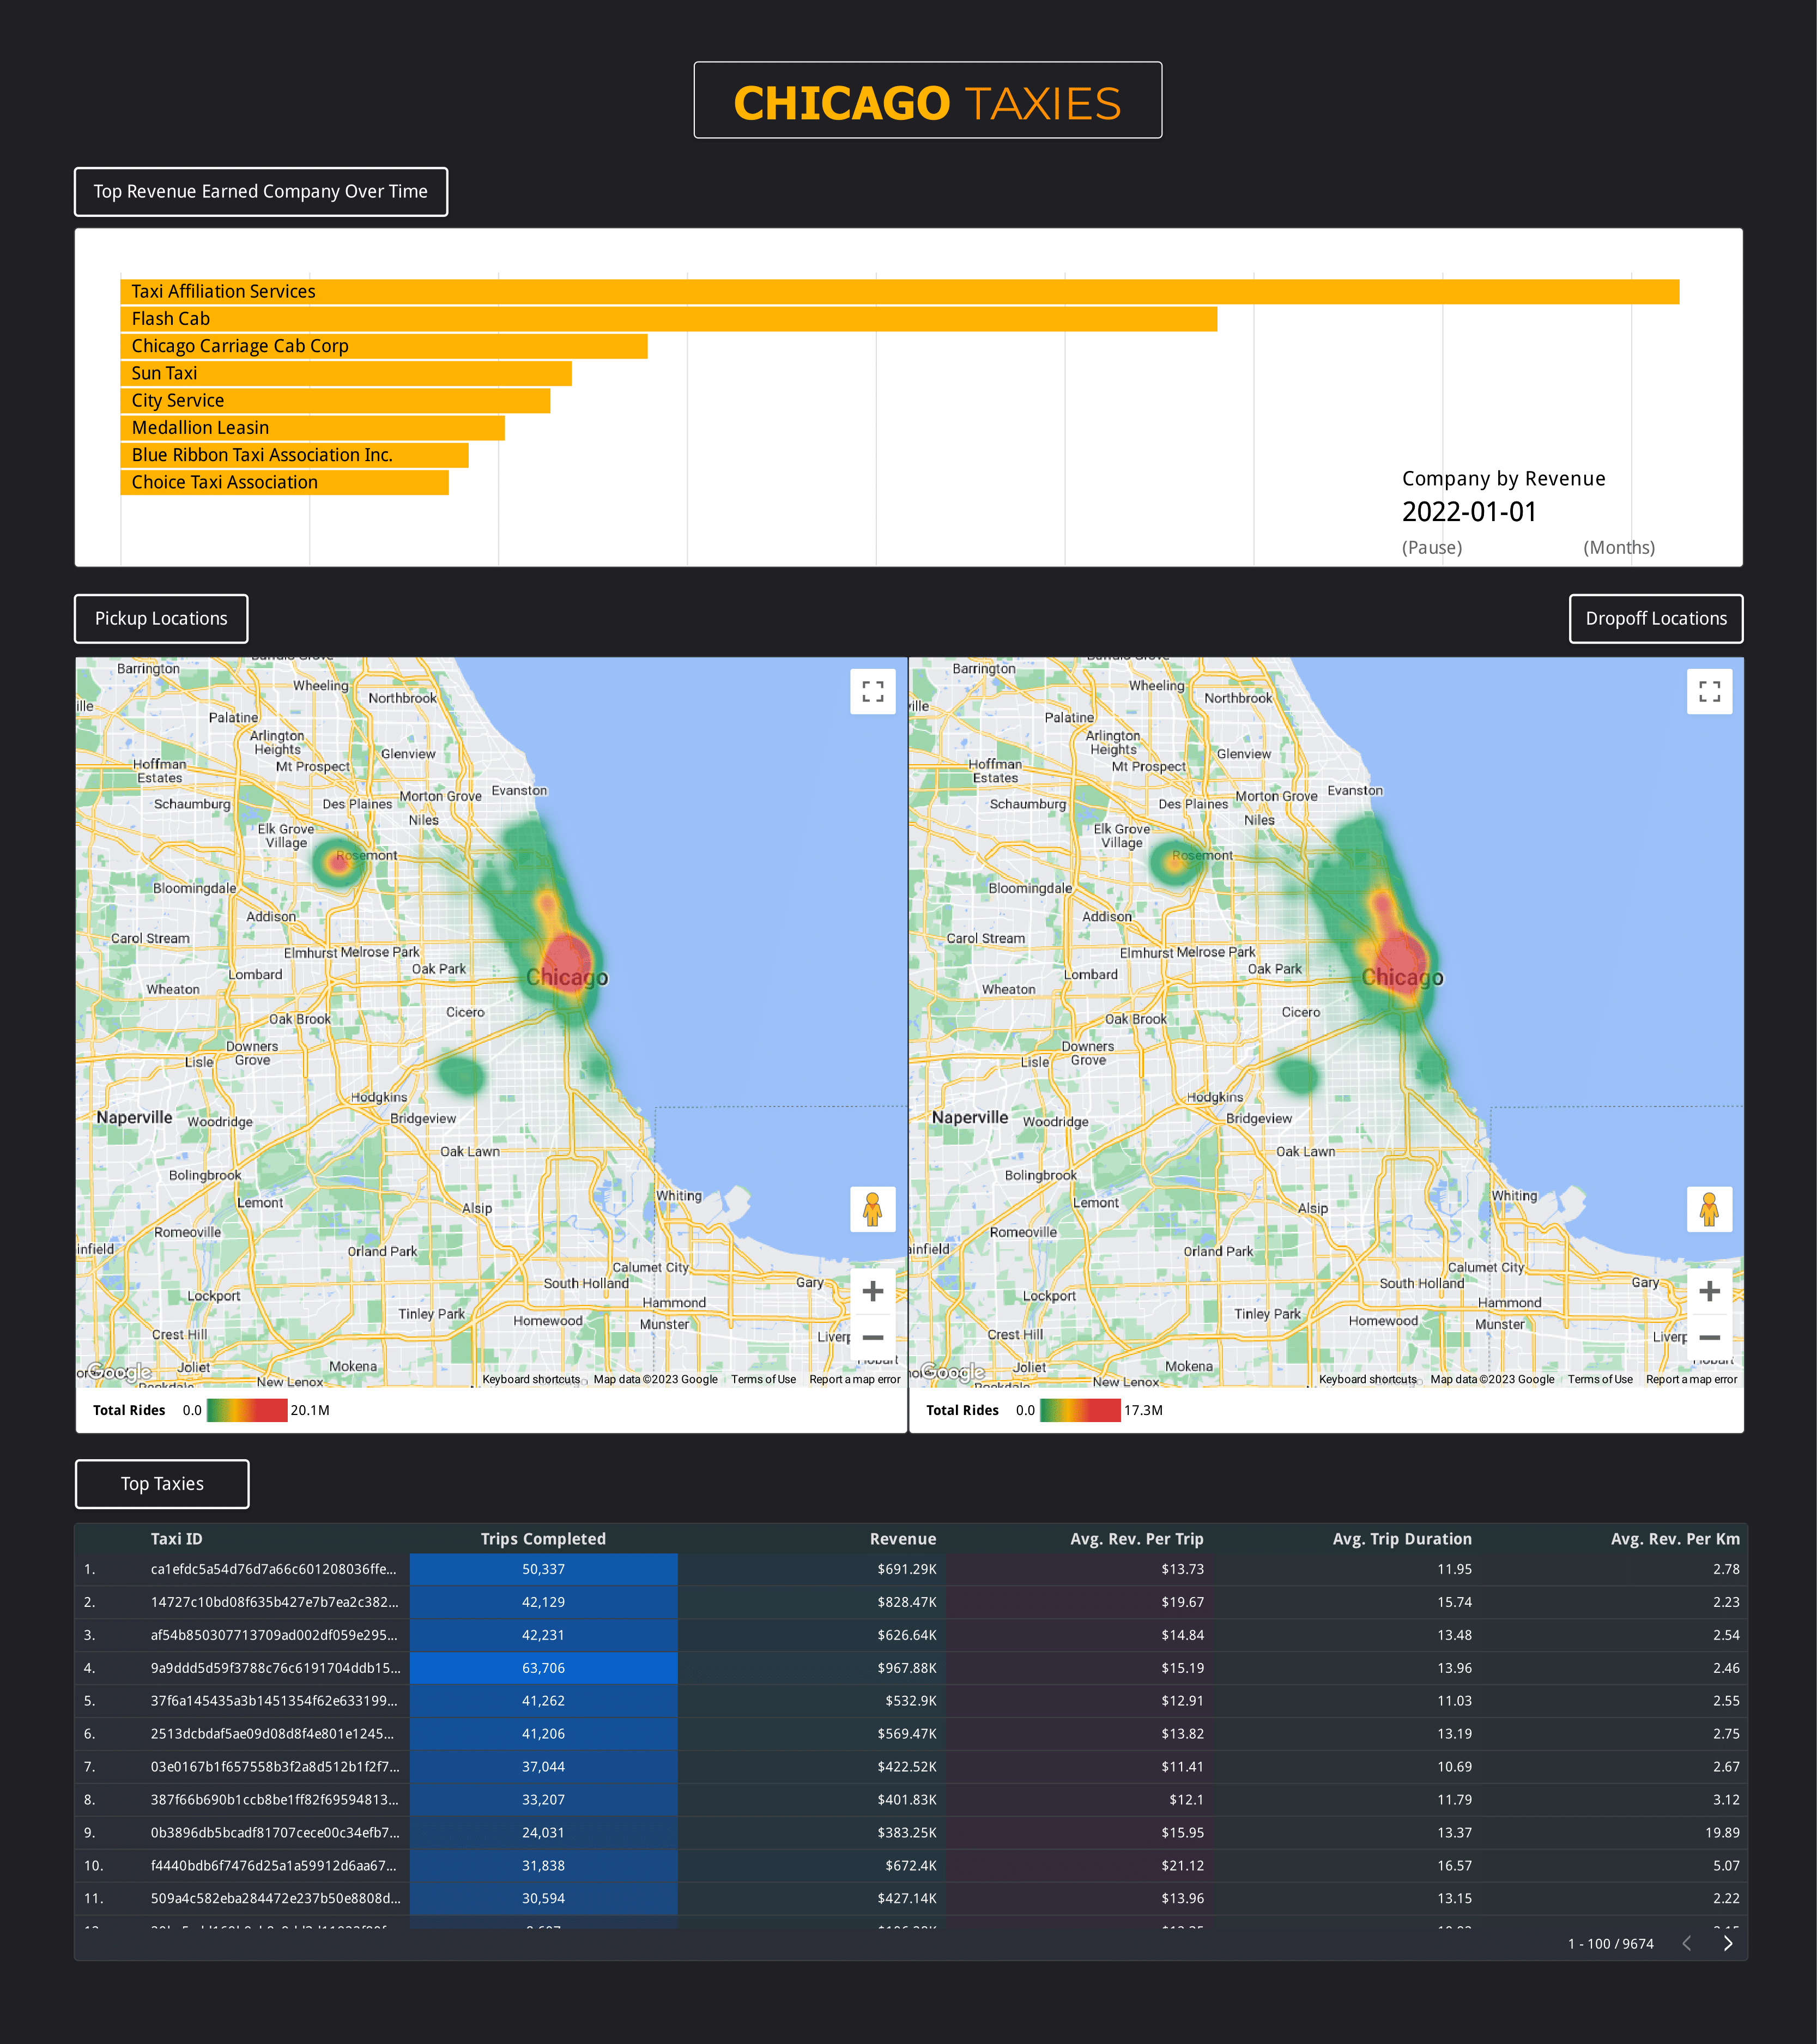Click the Dropoff map Total Rides color gradient
Image resolution: width=1817 pixels, height=2044 pixels.
1080,1410
